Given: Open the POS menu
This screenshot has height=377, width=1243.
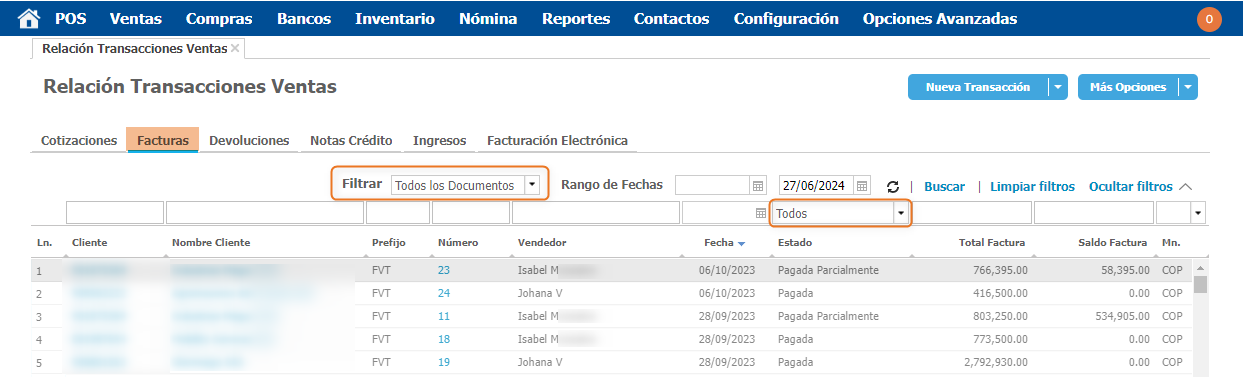Looking at the screenshot, I should tap(70, 19).
